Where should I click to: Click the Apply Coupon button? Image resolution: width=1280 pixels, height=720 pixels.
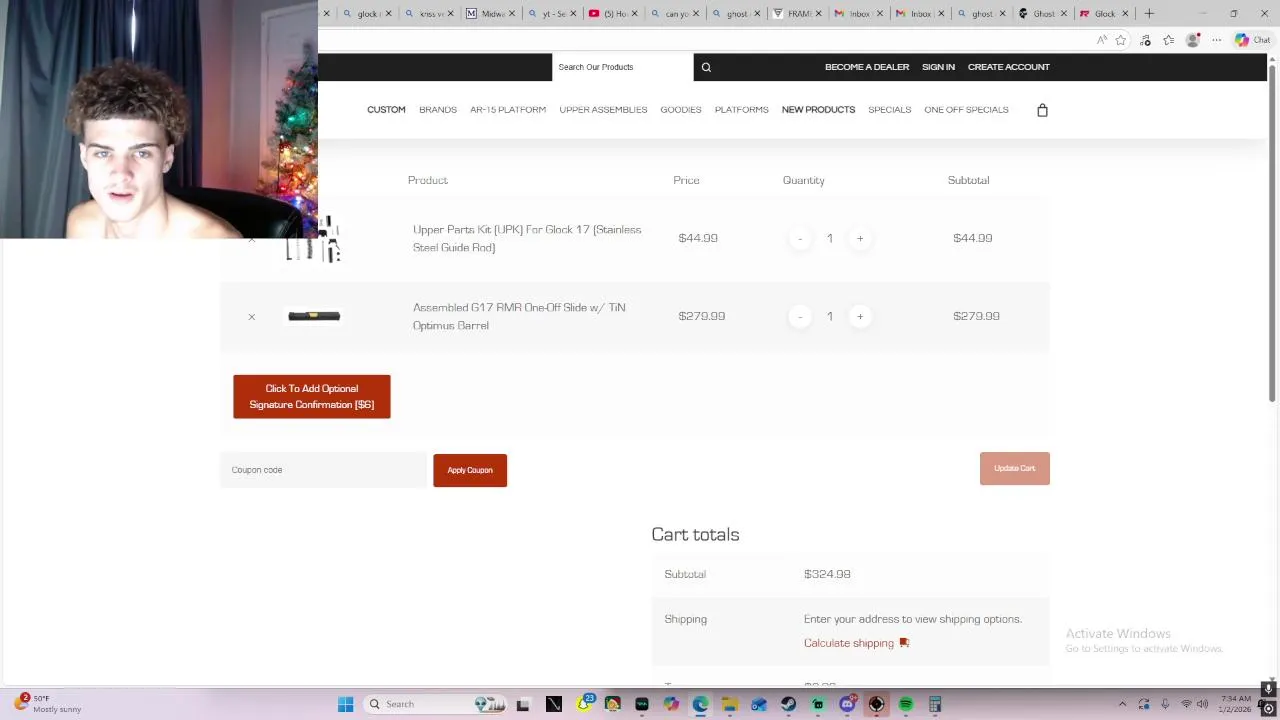(470, 470)
